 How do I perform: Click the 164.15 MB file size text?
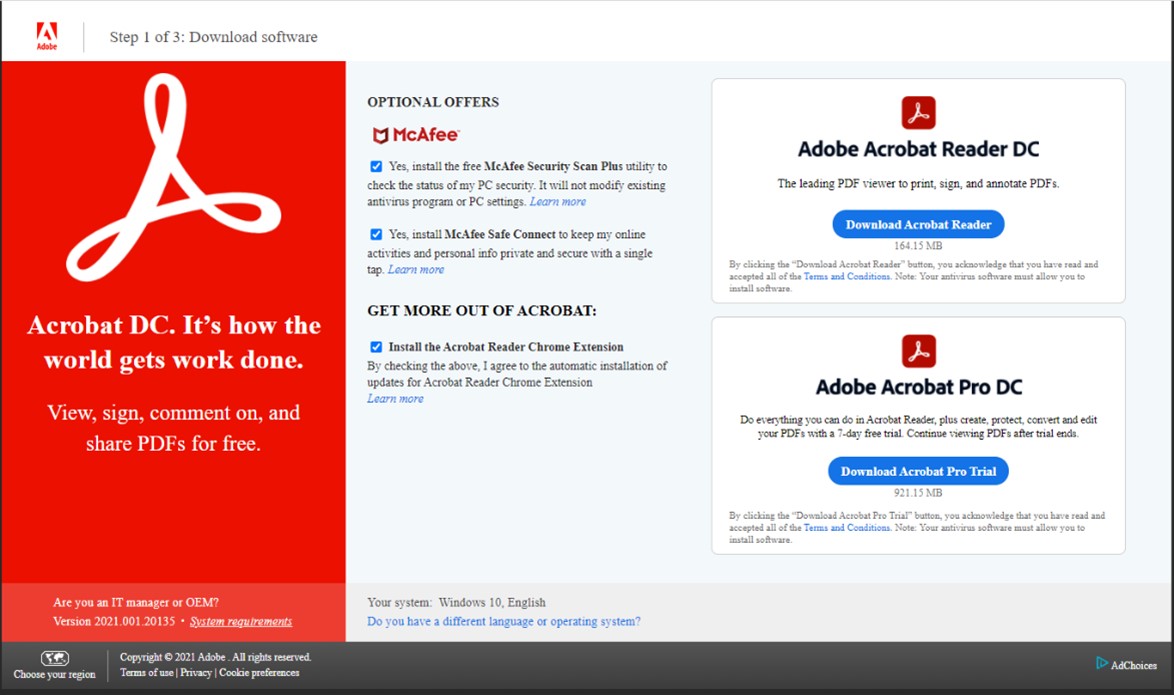click(x=918, y=246)
